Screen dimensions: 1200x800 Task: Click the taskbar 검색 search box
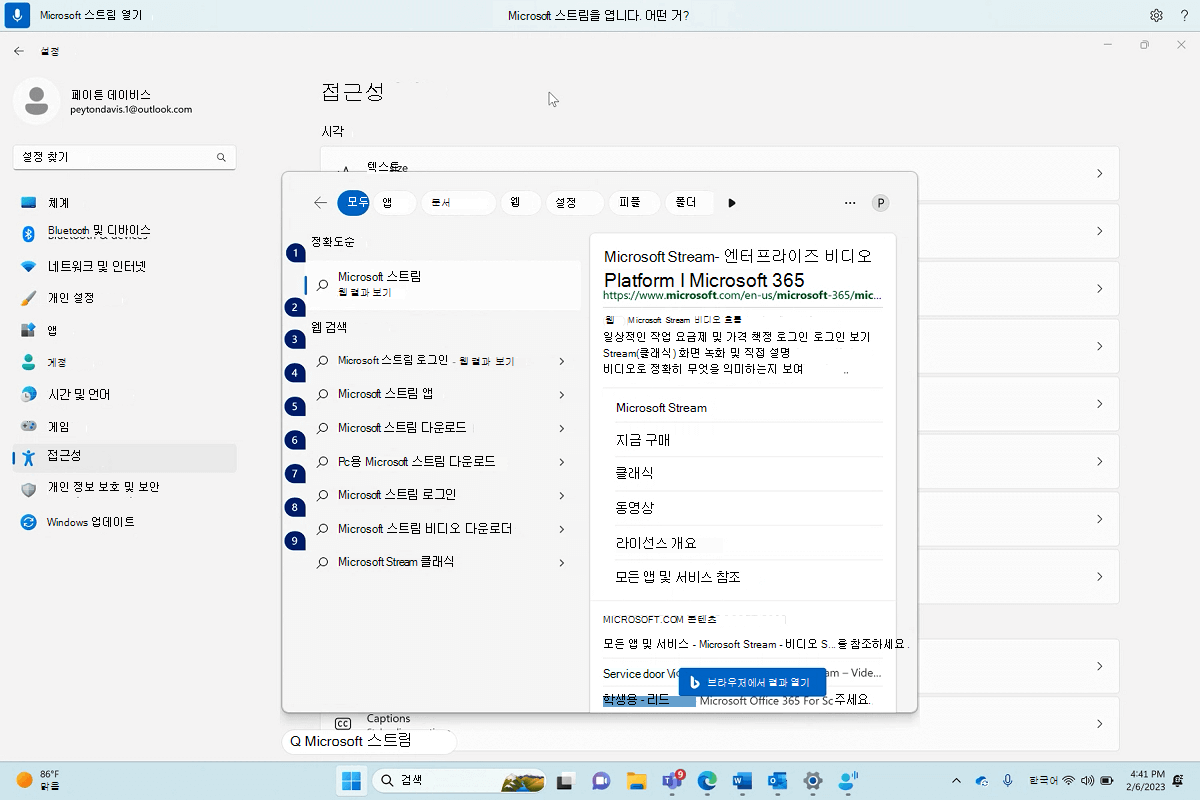click(460, 781)
